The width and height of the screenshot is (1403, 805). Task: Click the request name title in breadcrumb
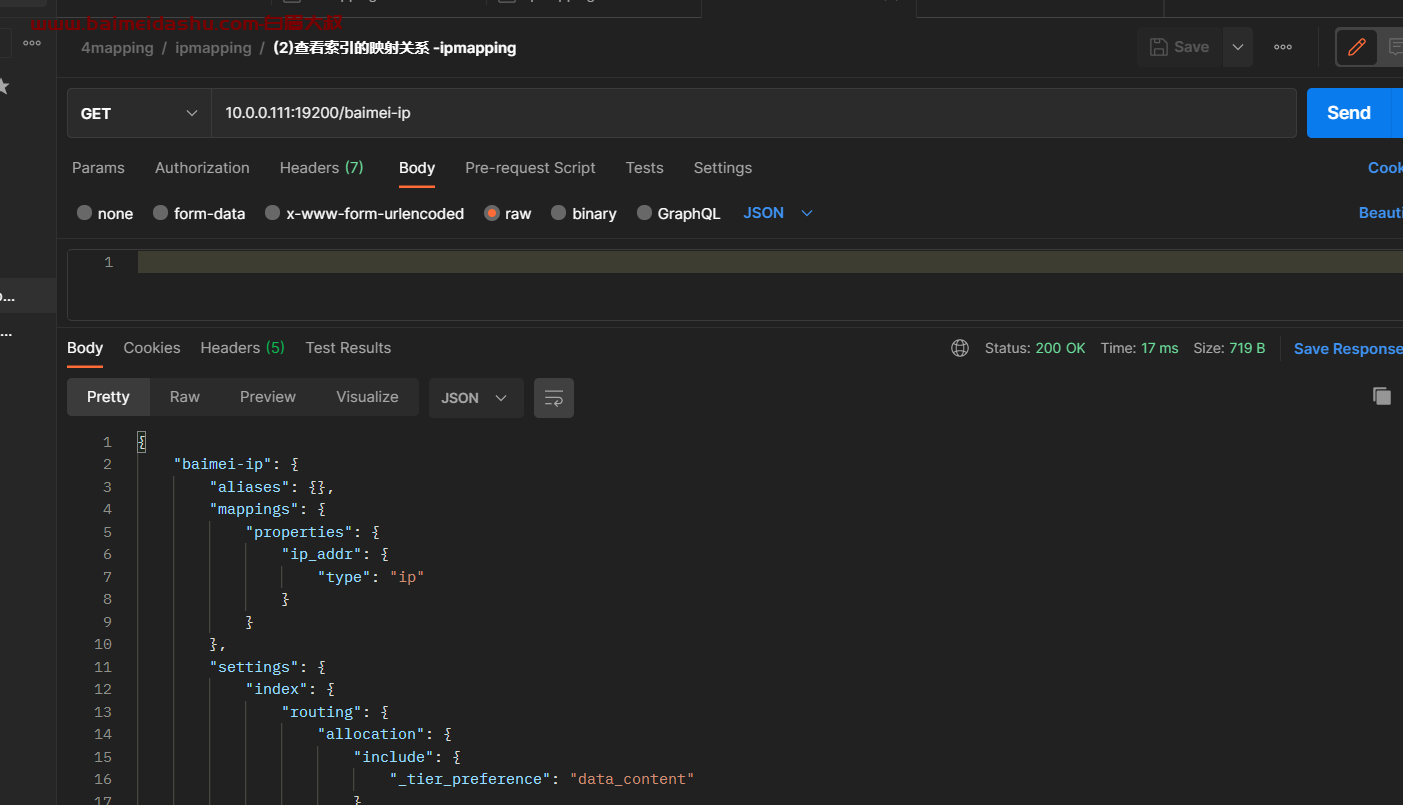tap(394, 47)
